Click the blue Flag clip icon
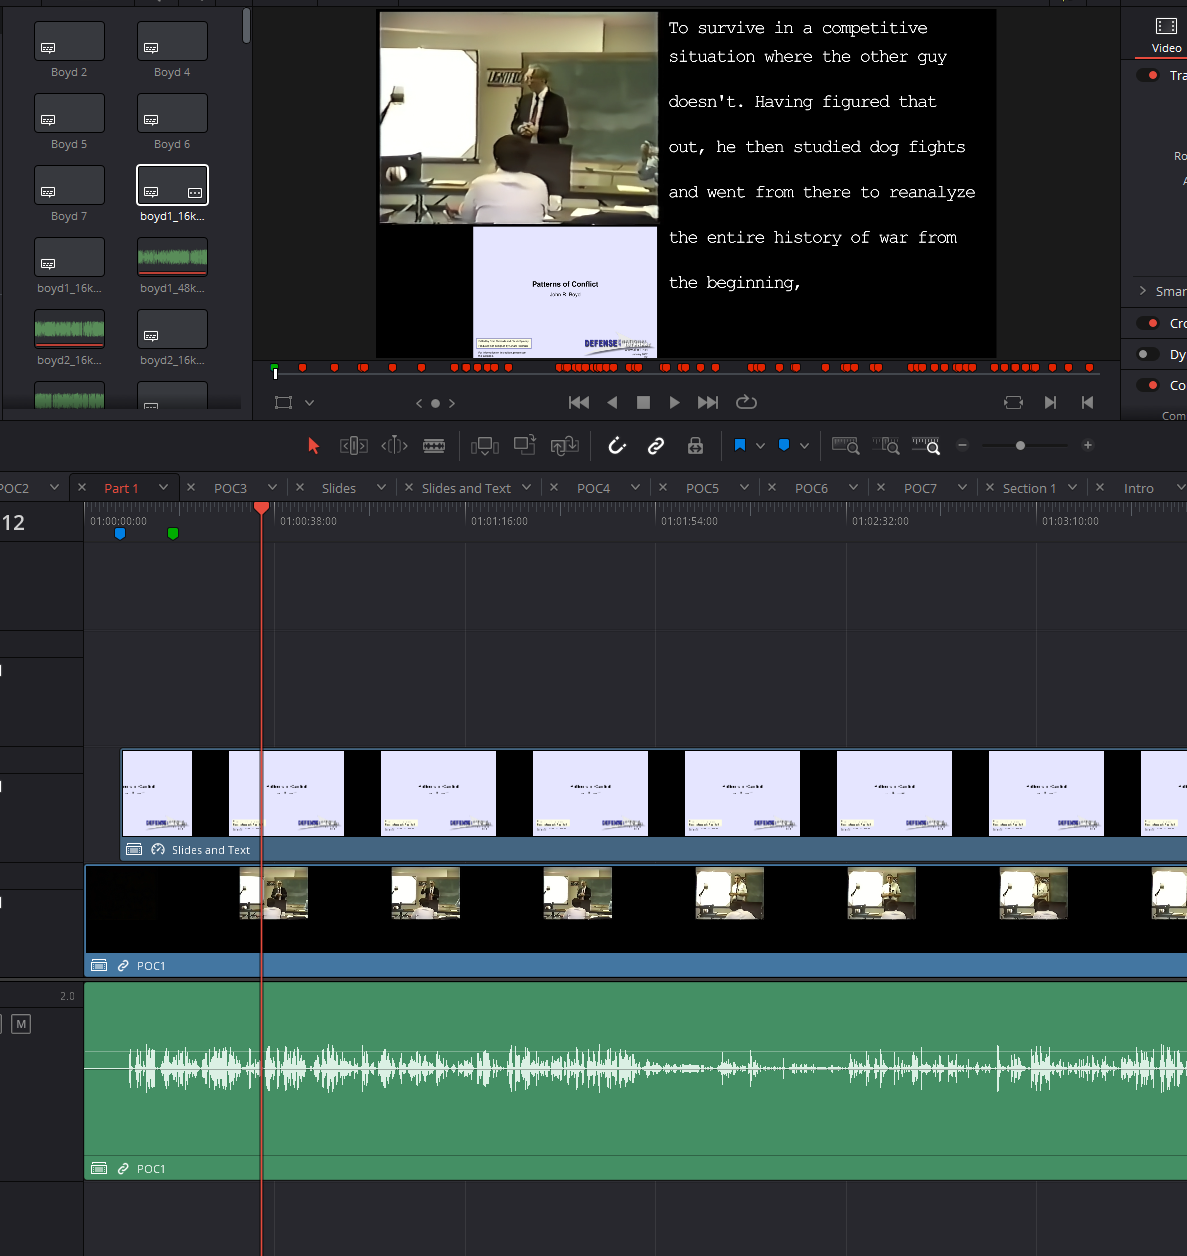 tap(740, 446)
